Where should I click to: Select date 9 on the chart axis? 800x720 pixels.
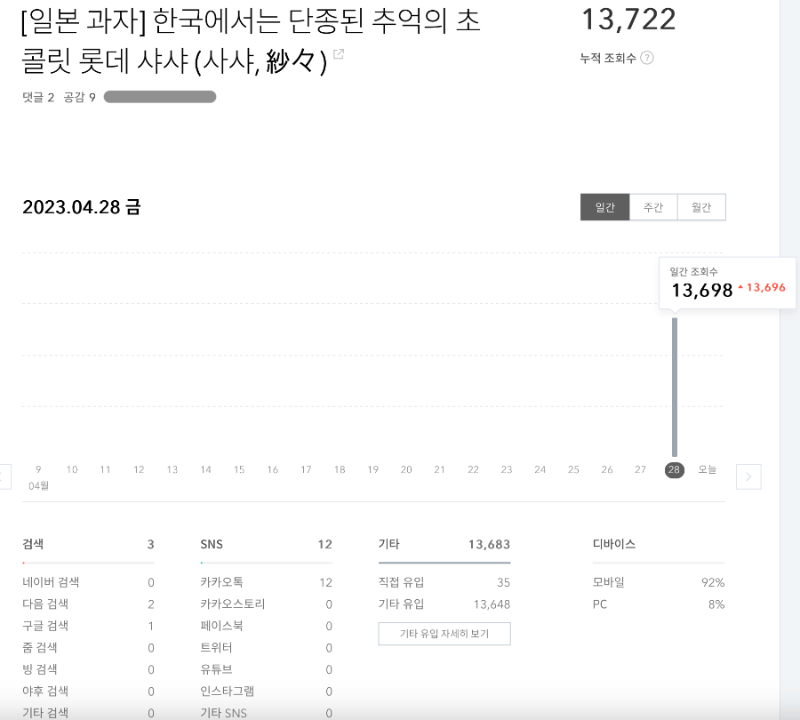(x=38, y=469)
